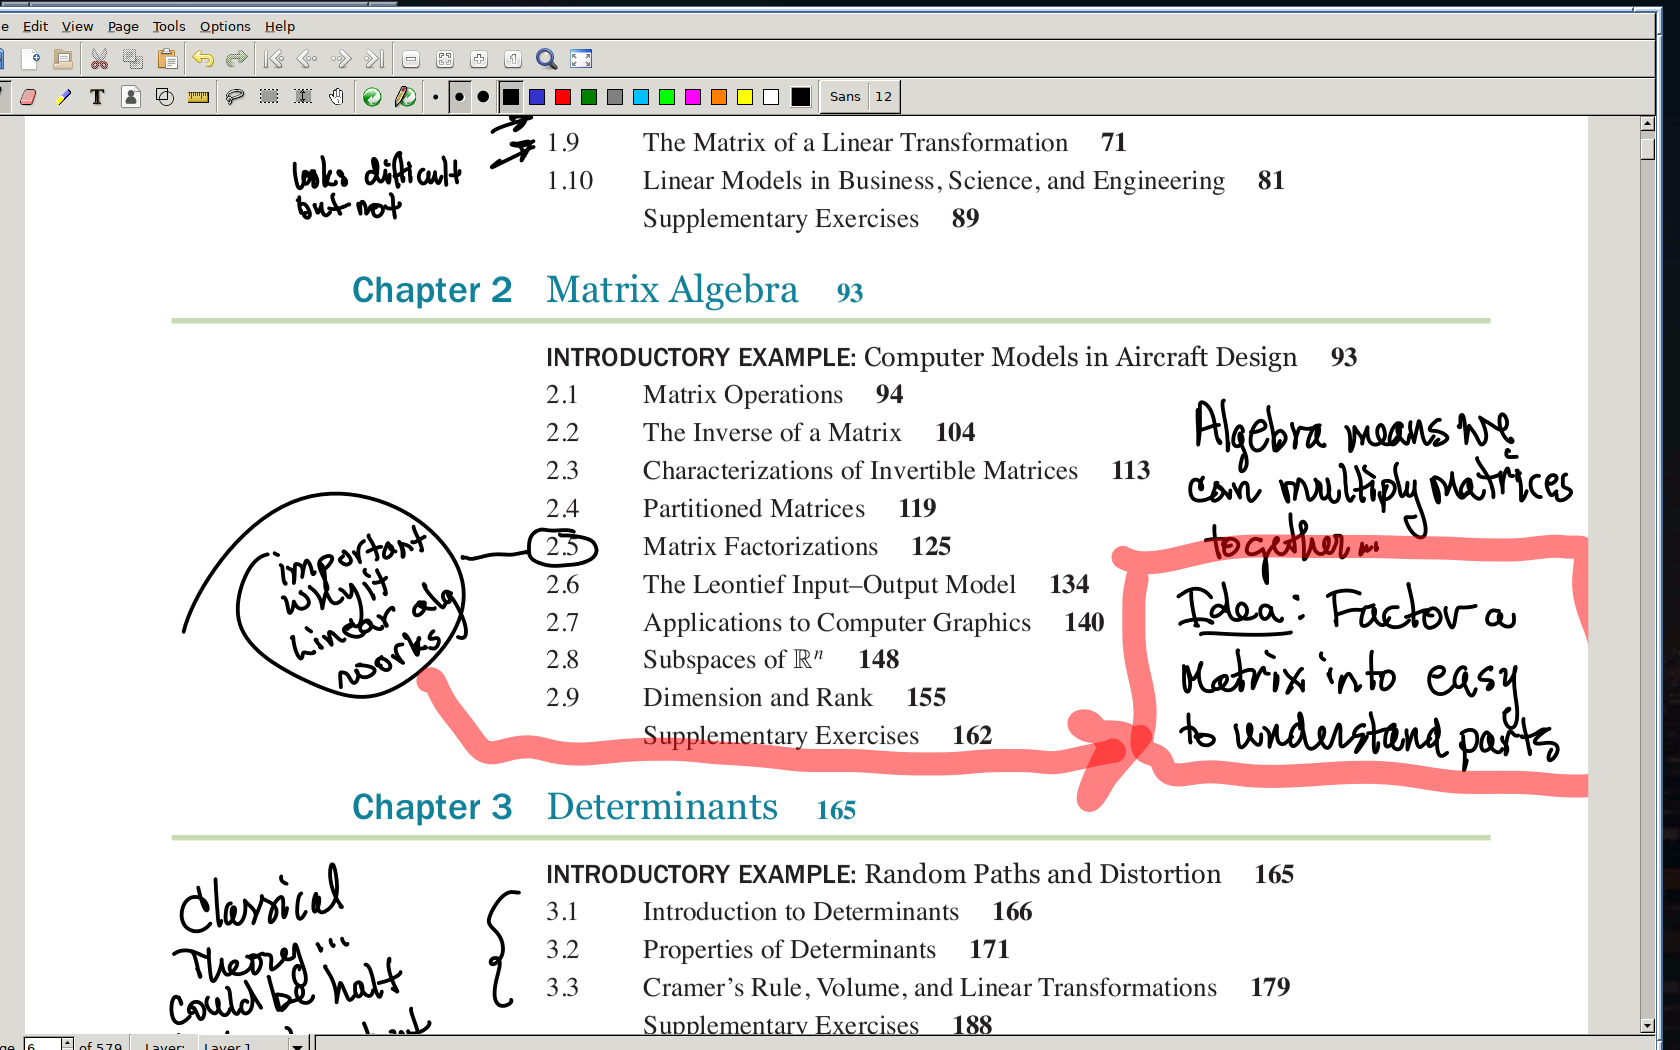1680x1050 pixels.
Task: Activate the Text tool
Action: click(97, 97)
